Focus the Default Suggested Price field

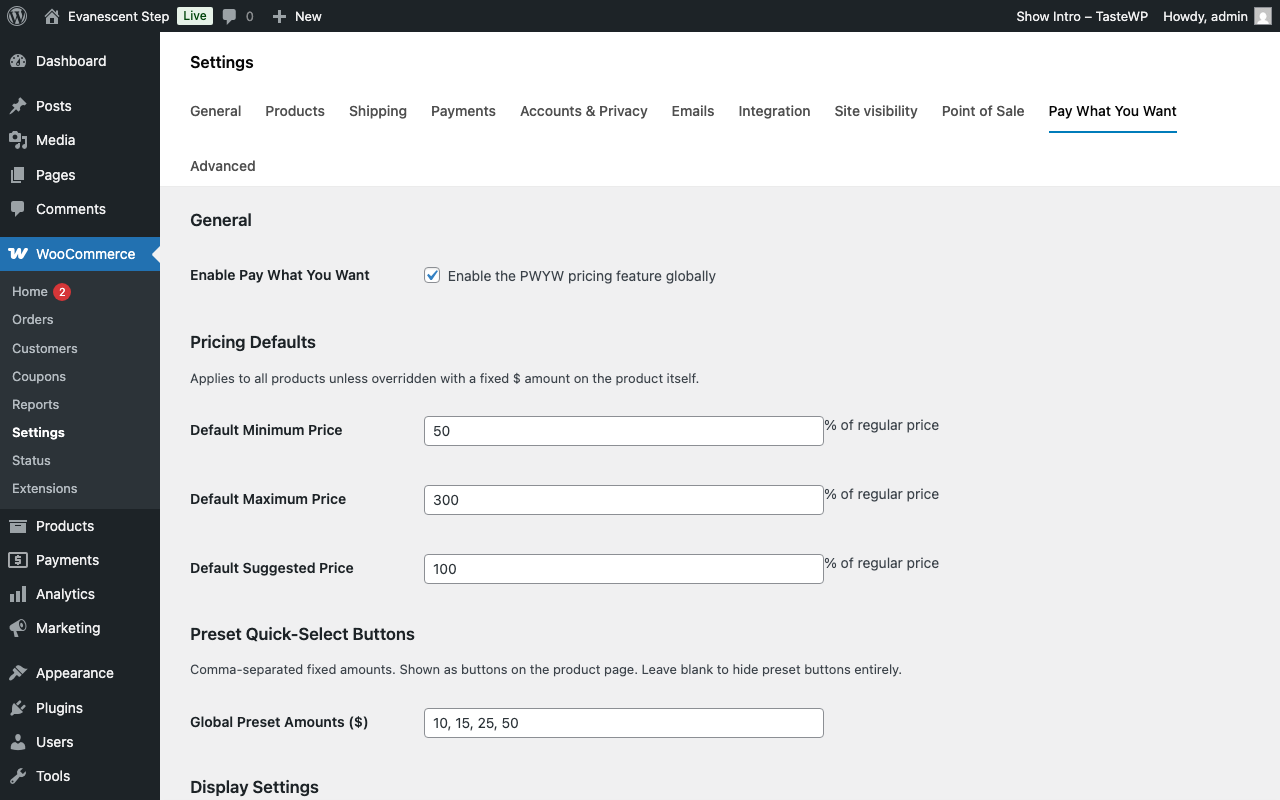click(x=624, y=569)
